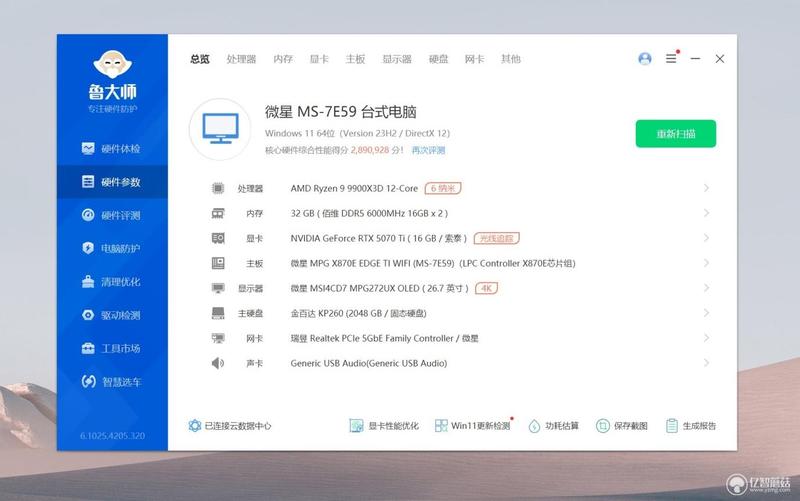Screen dimensions: 800x501
Task: Expand the 内存 row chevron
Action: [x=706, y=213]
